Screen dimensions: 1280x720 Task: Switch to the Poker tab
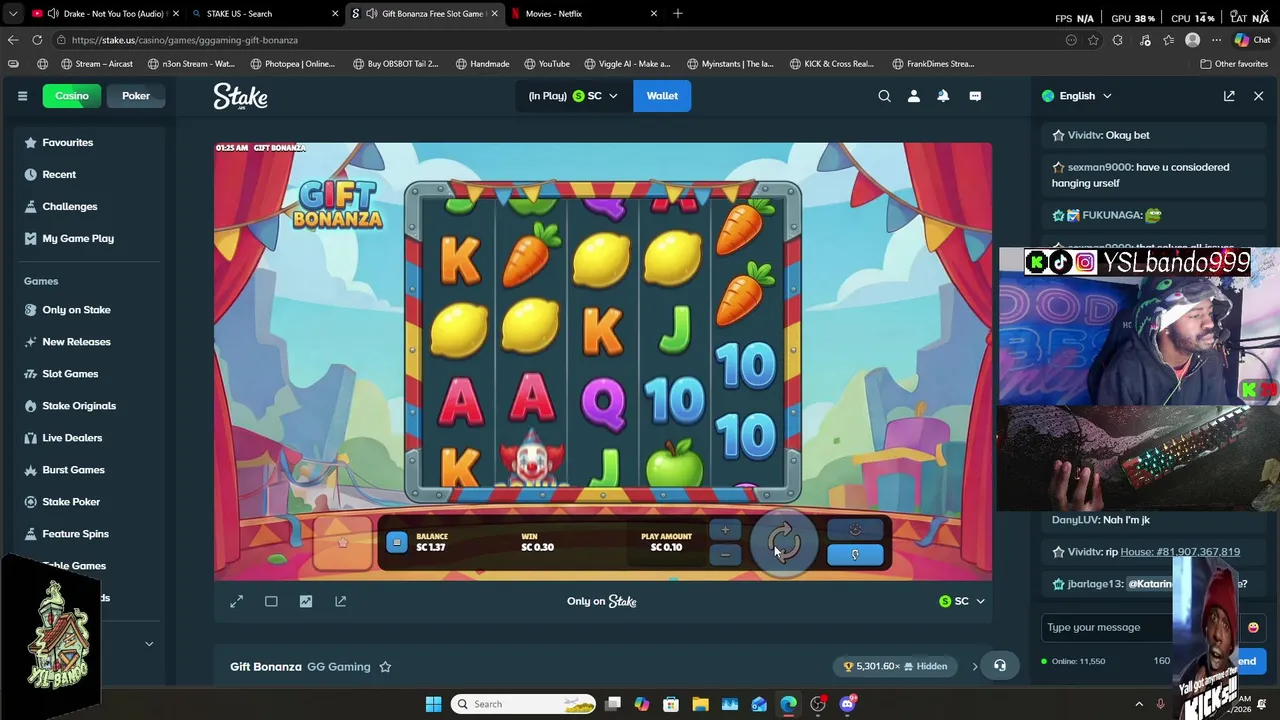[136, 96]
